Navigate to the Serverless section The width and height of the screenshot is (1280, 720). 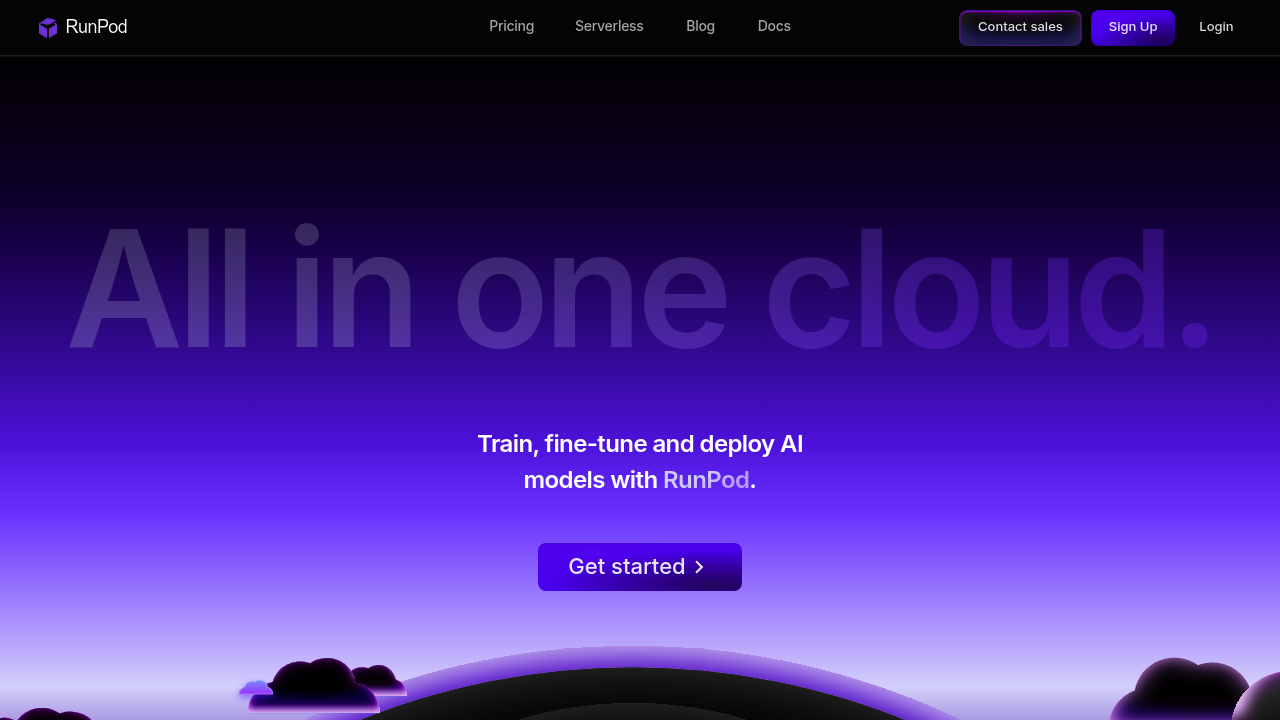click(609, 27)
